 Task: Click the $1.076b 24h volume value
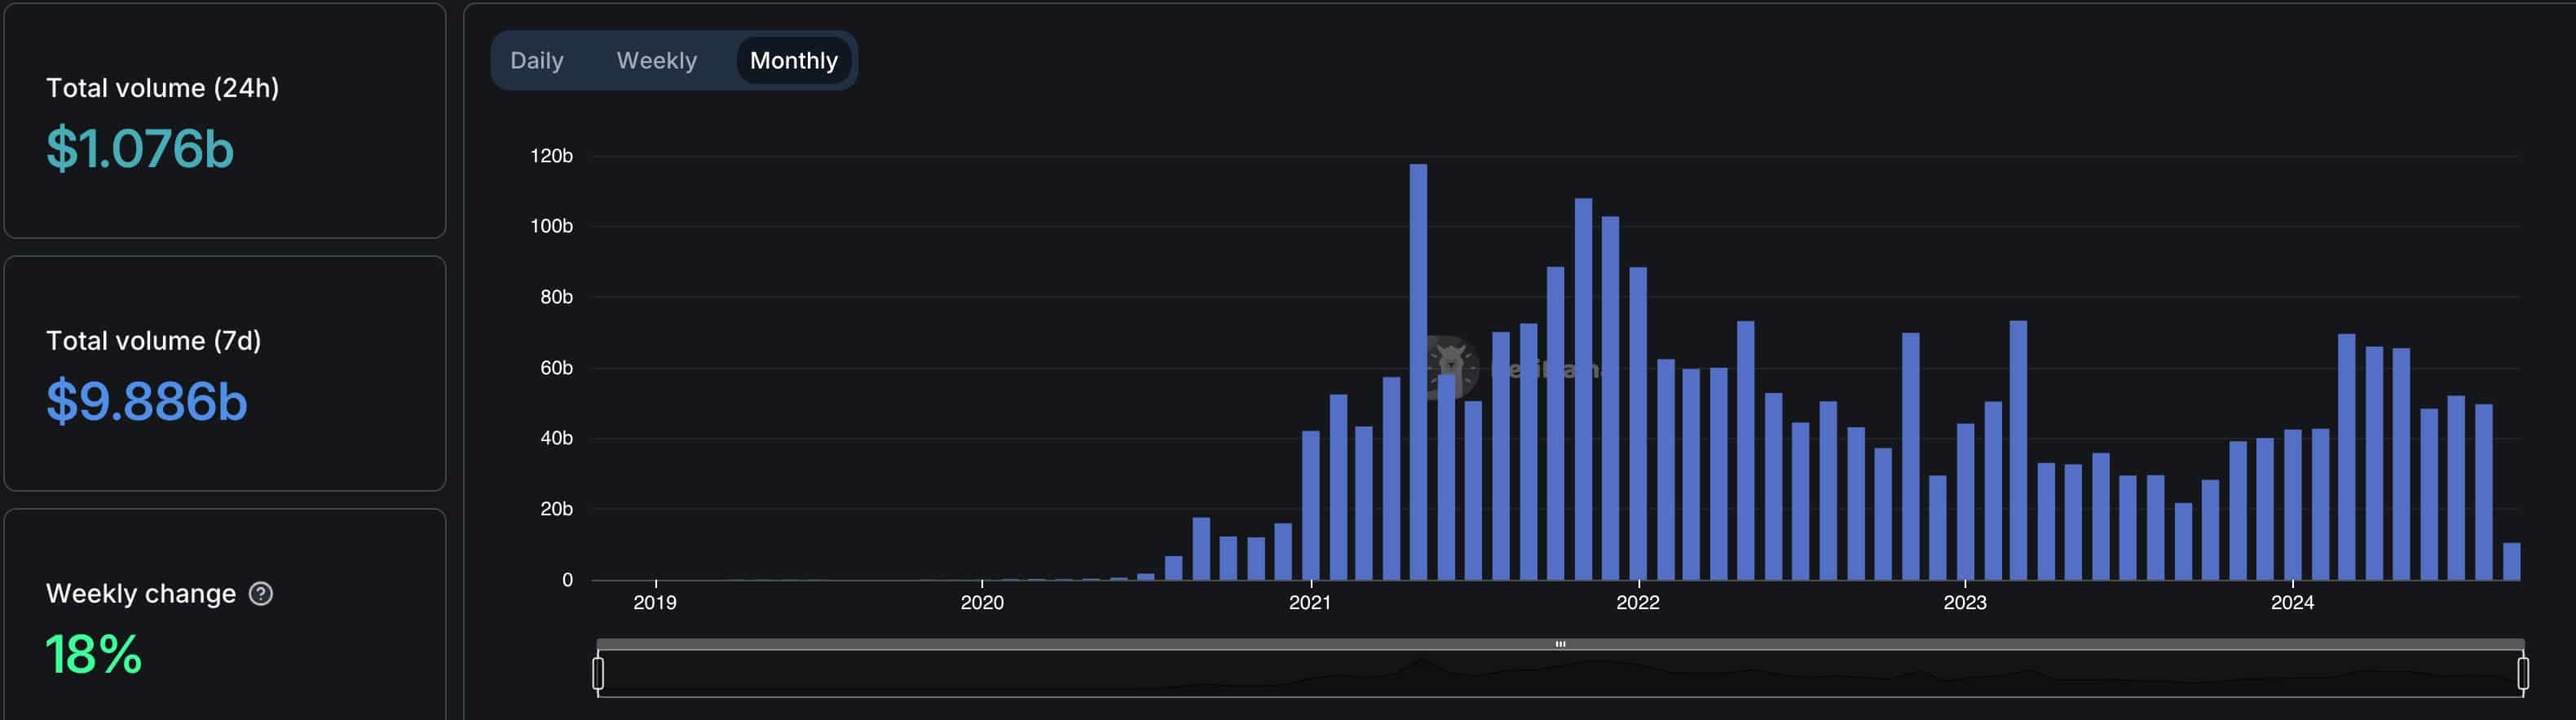[140, 149]
